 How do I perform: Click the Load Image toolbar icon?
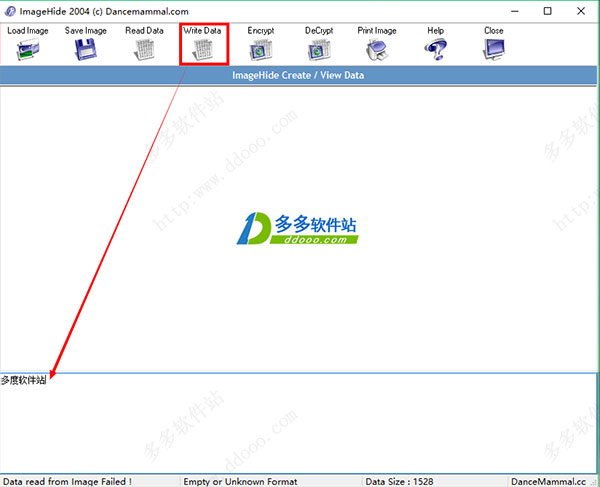pos(28,50)
